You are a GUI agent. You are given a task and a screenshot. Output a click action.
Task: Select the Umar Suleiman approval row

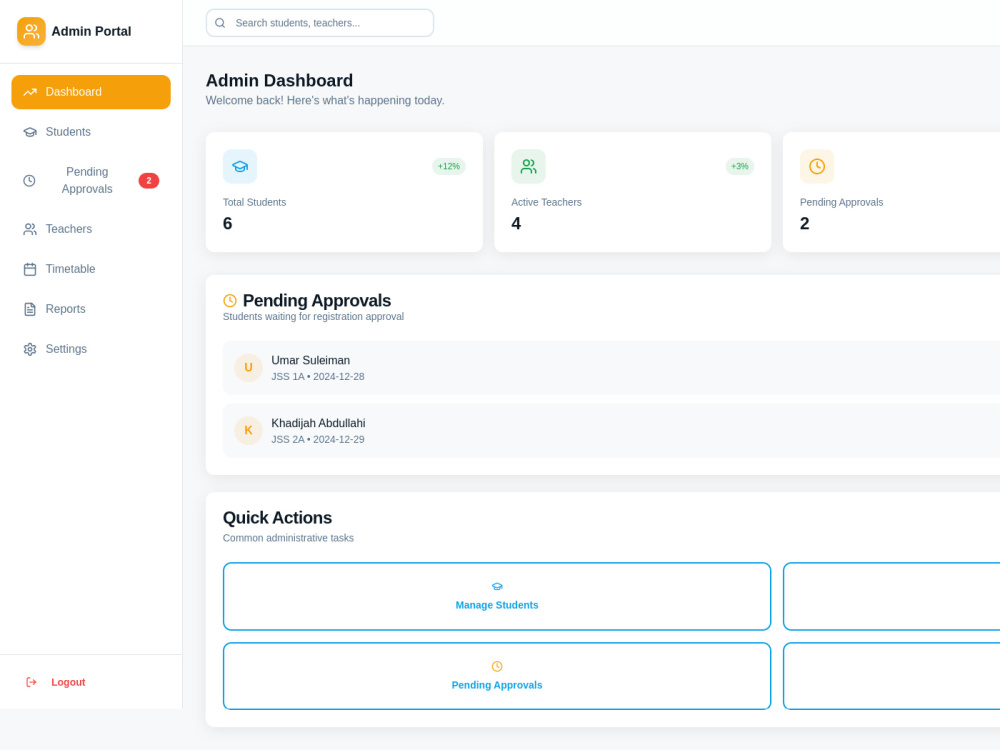(612, 368)
